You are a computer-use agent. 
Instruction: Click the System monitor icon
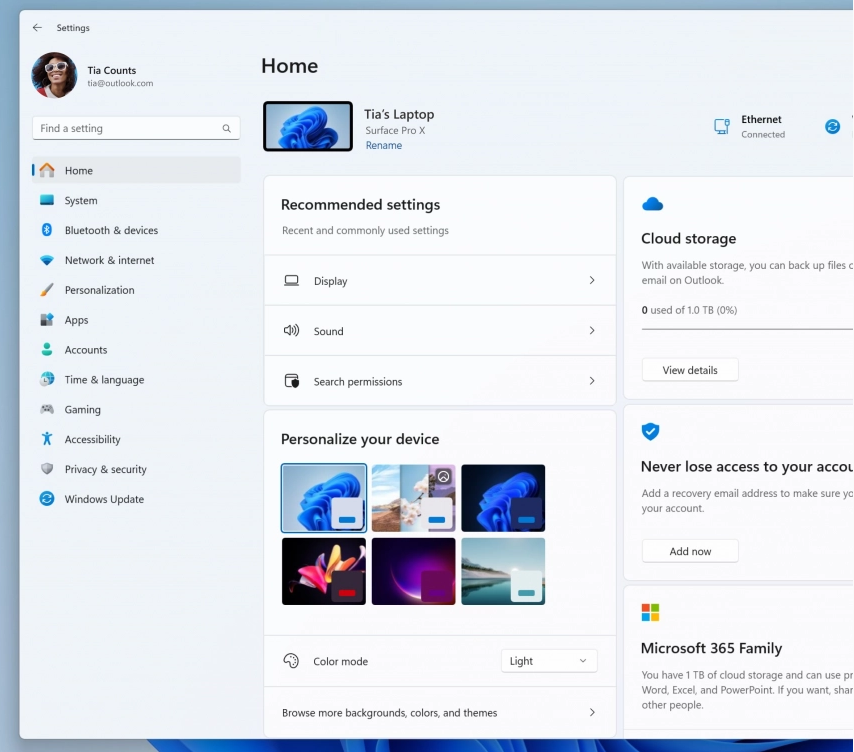pos(47,200)
